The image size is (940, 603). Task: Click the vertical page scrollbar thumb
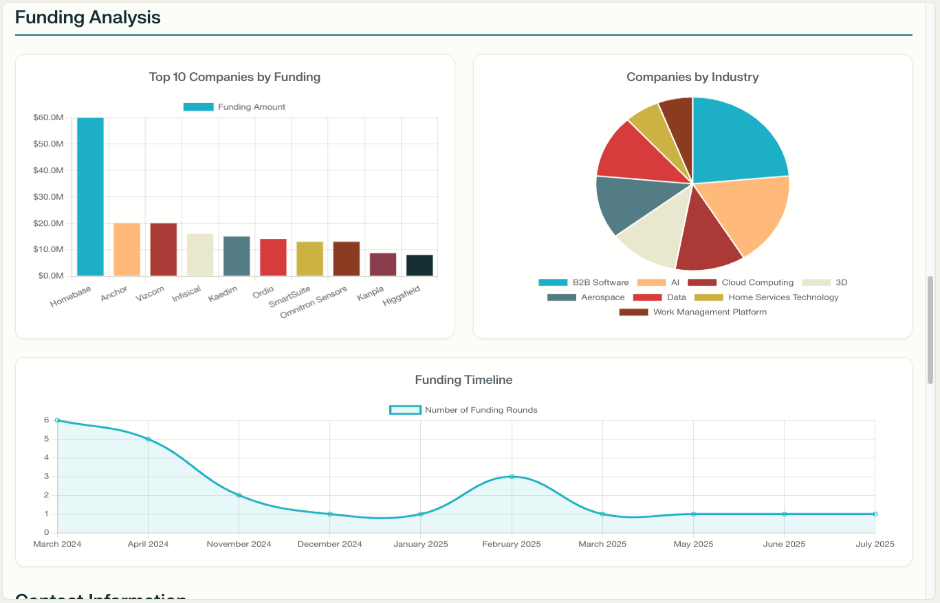pyautogui.click(x=932, y=329)
